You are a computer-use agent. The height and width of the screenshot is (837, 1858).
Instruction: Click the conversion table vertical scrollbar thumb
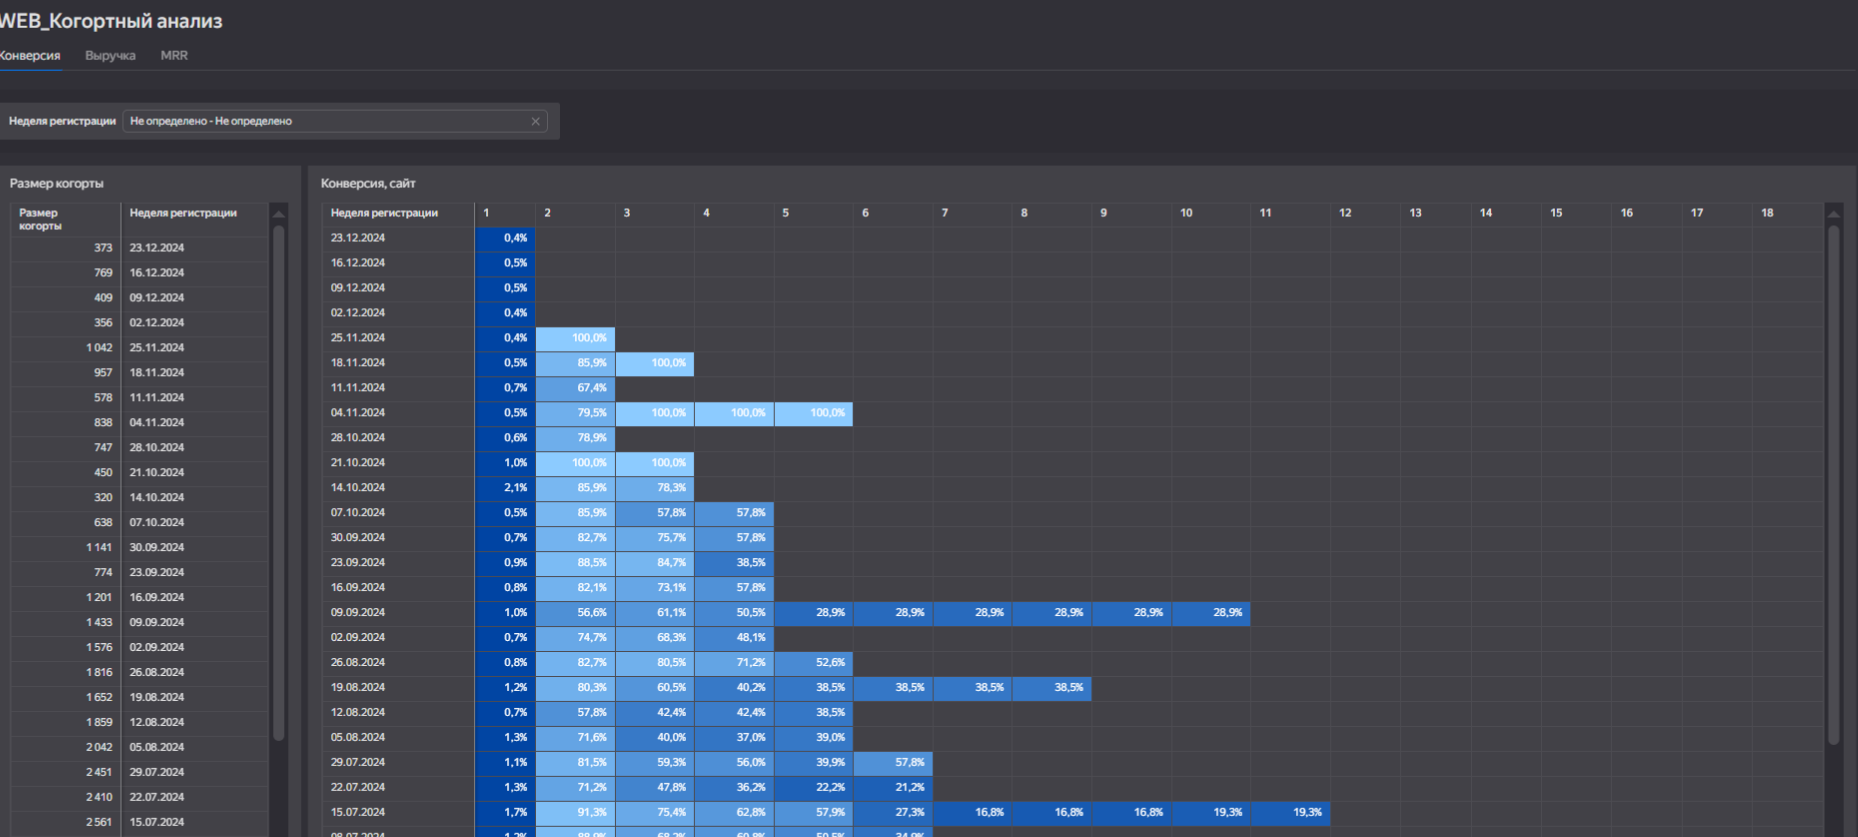click(x=1834, y=486)
